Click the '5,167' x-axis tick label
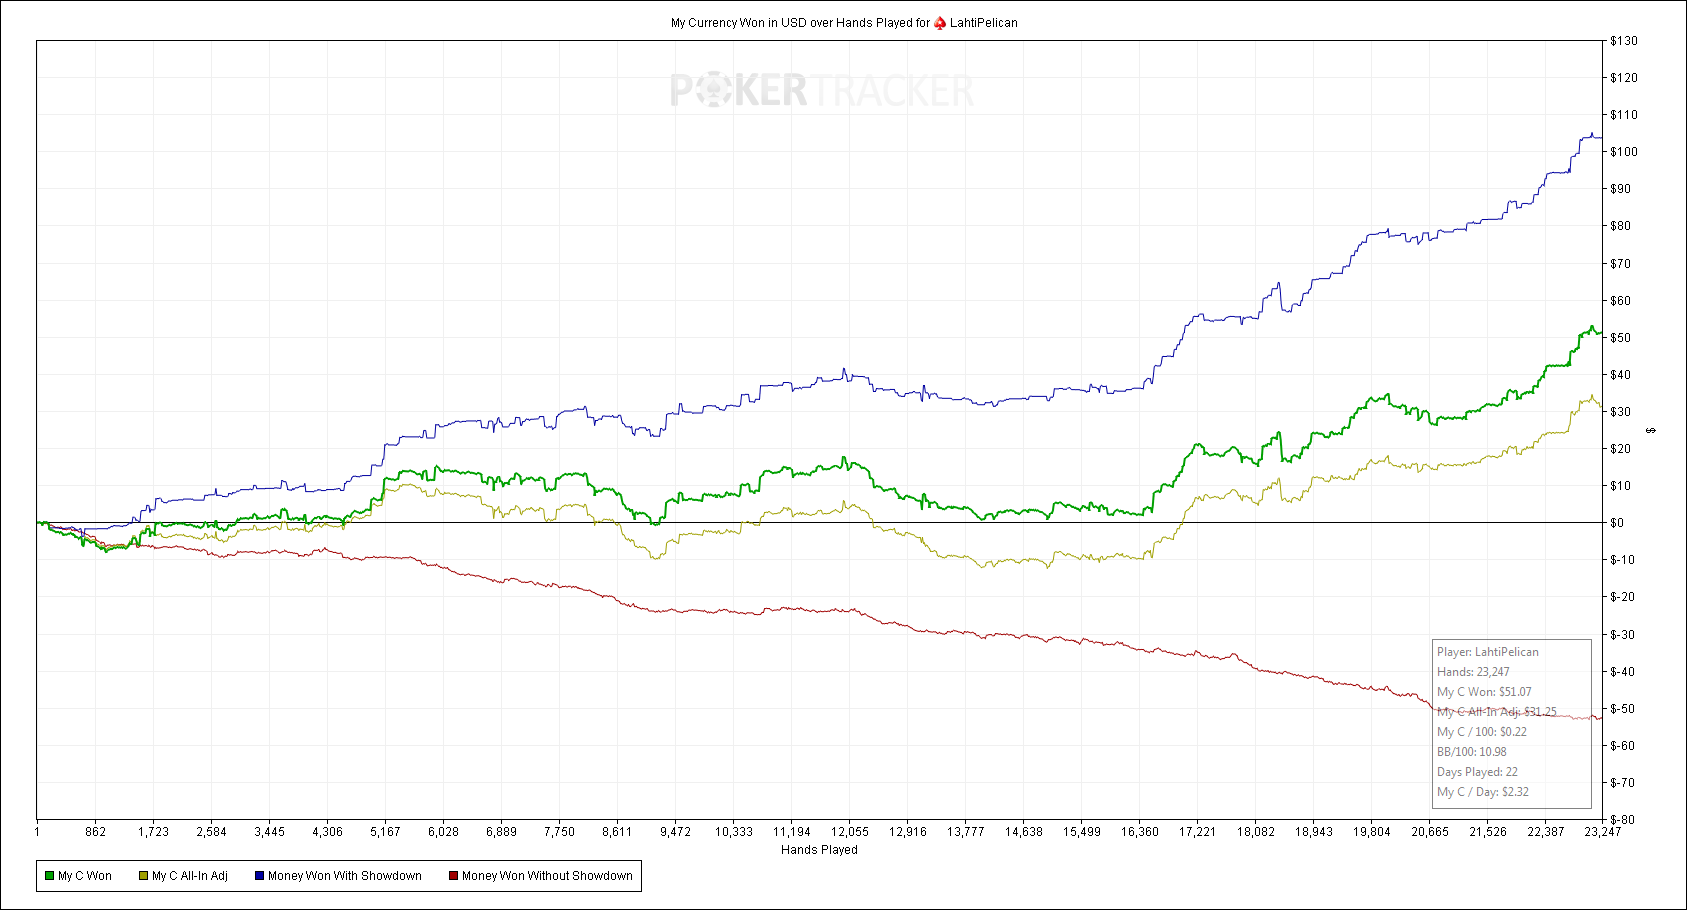The height and width of the screenshot is (910, 1687). 385,832
